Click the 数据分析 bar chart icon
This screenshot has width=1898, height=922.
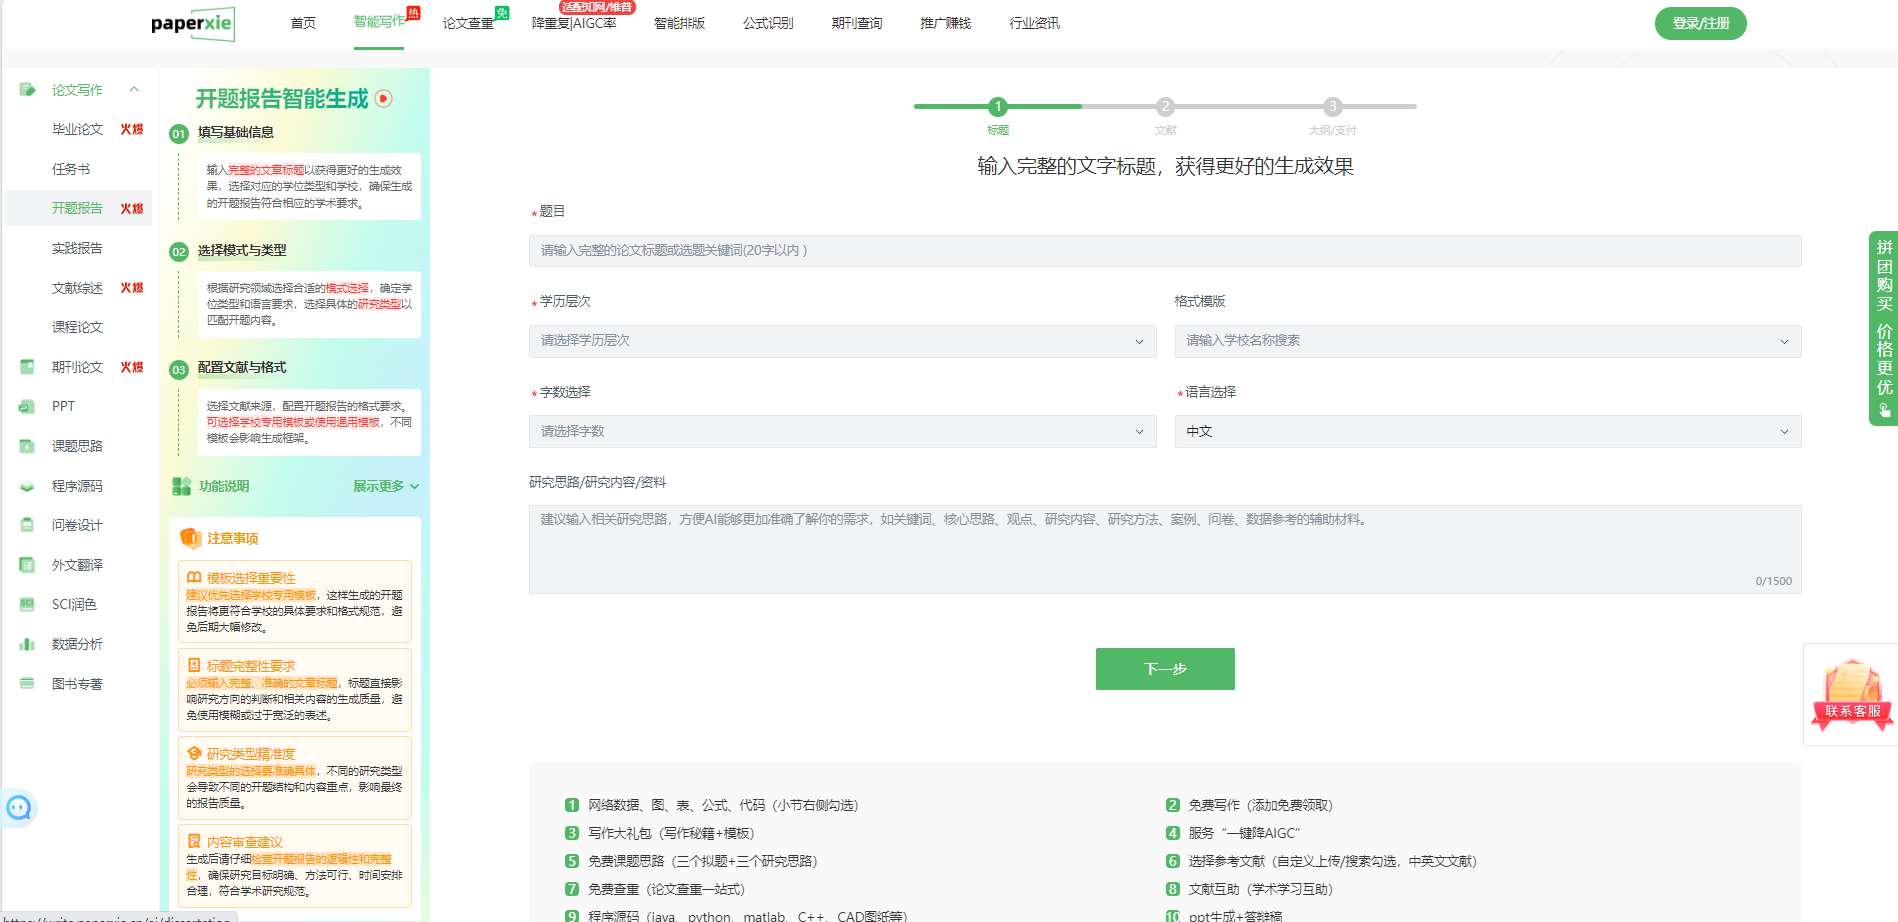(x=27, y=645)
